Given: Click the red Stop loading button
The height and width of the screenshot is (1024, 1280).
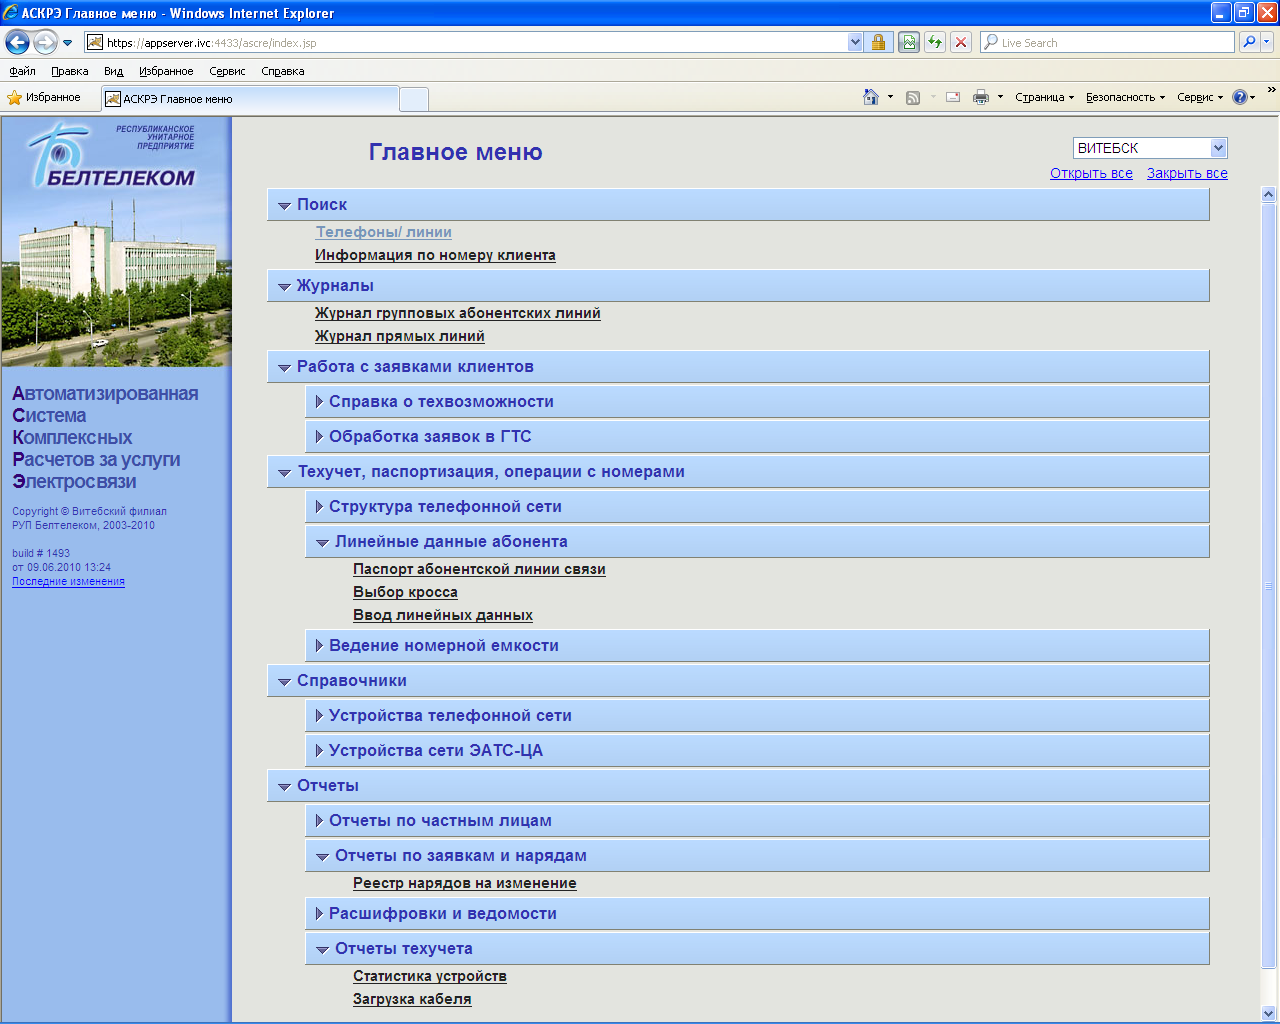Looking at the screenshot, I should click(961, 42).
